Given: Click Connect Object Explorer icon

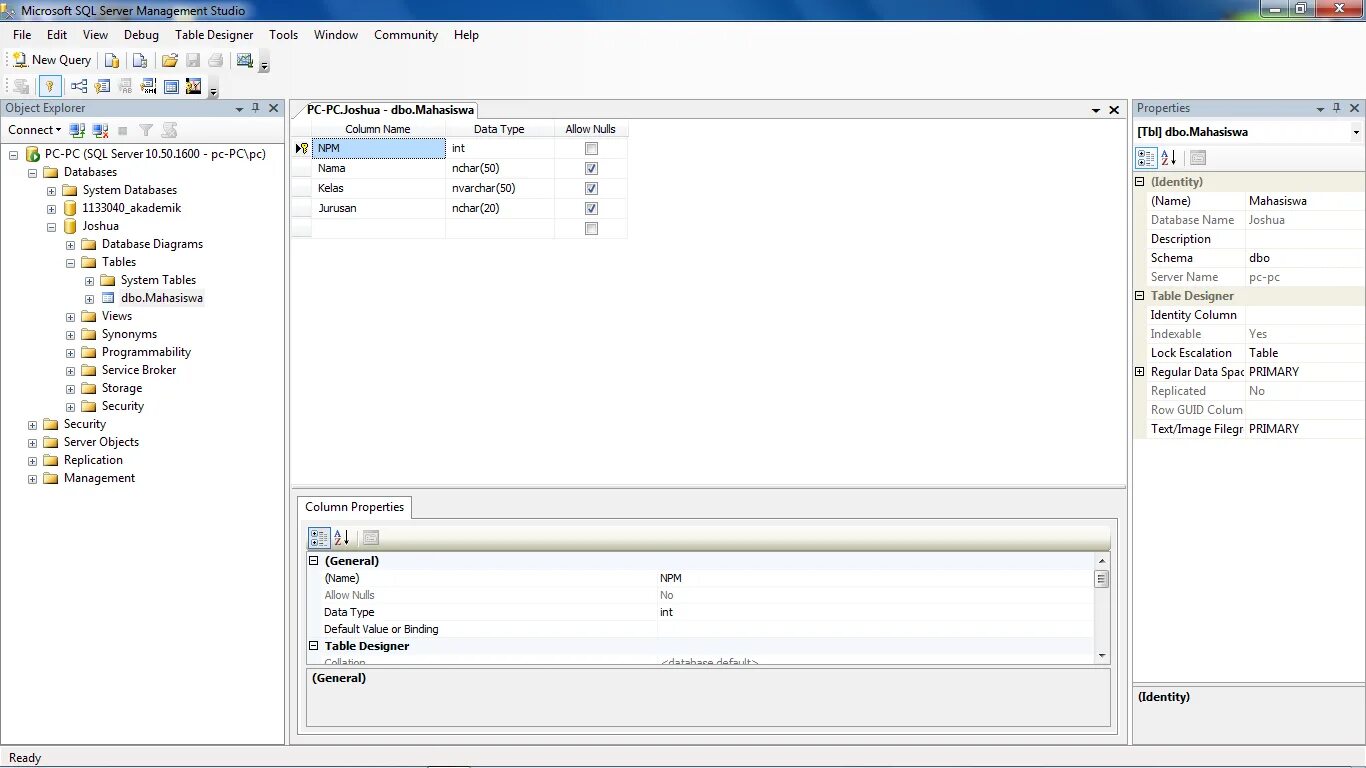Looking at the screenshot, I should [x=77, y=130].
